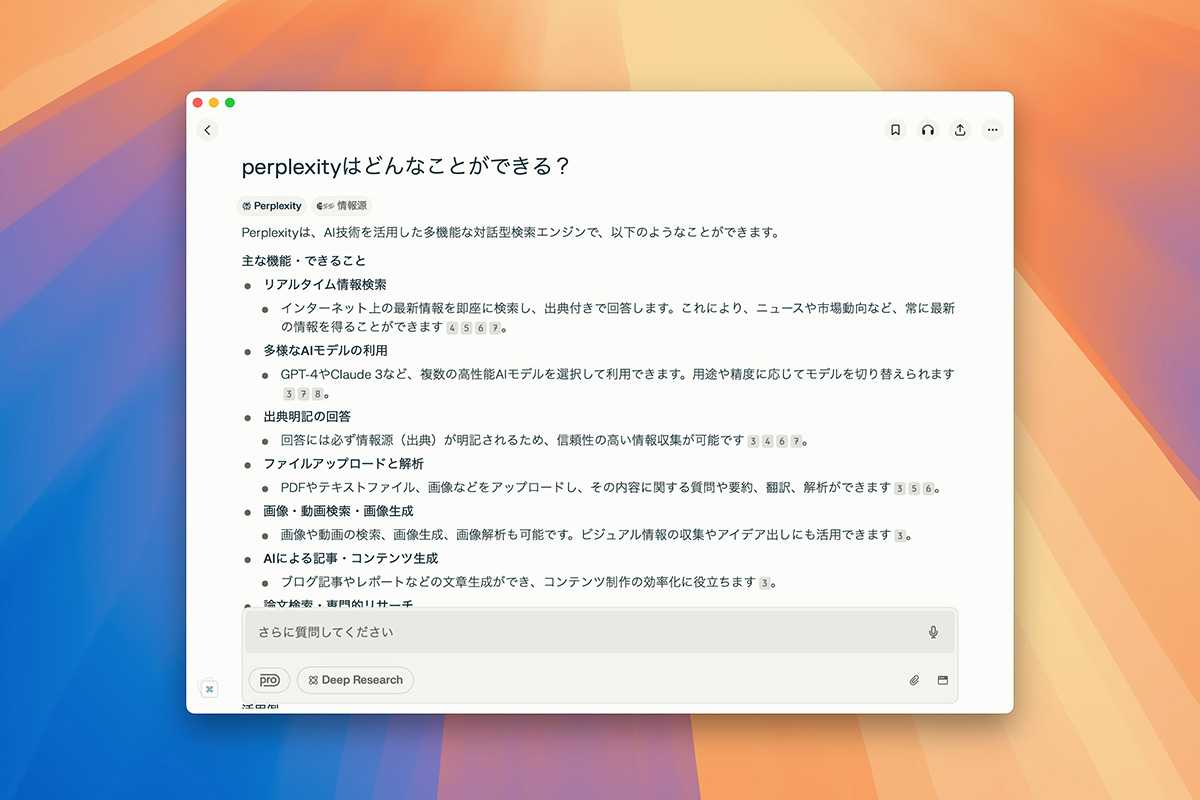
Task: Go back with the chevron arrow button
Action: click(x=207, y=130)
